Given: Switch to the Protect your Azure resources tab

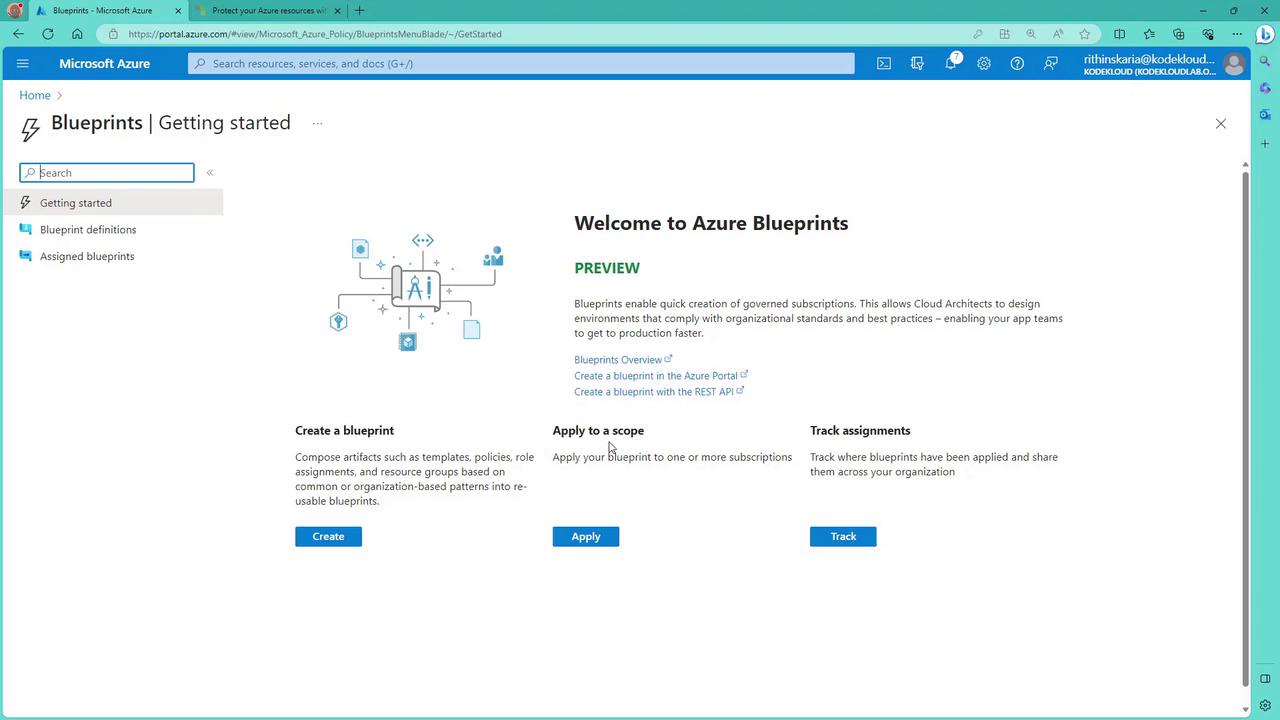Looking at the screenshot, I should [x=268, y=11].
